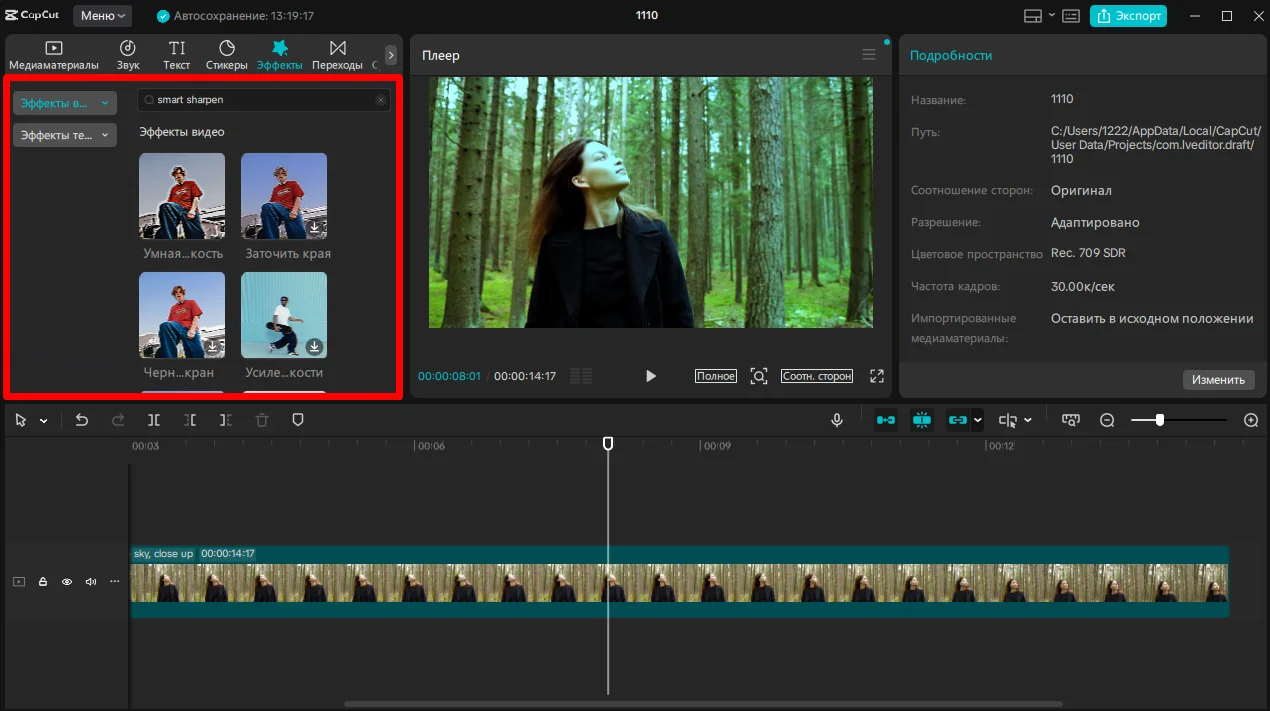The height and width of the screenshot is (711, 1270).
Task: Add a marker with the marker icon
Action: click(297, 421)
